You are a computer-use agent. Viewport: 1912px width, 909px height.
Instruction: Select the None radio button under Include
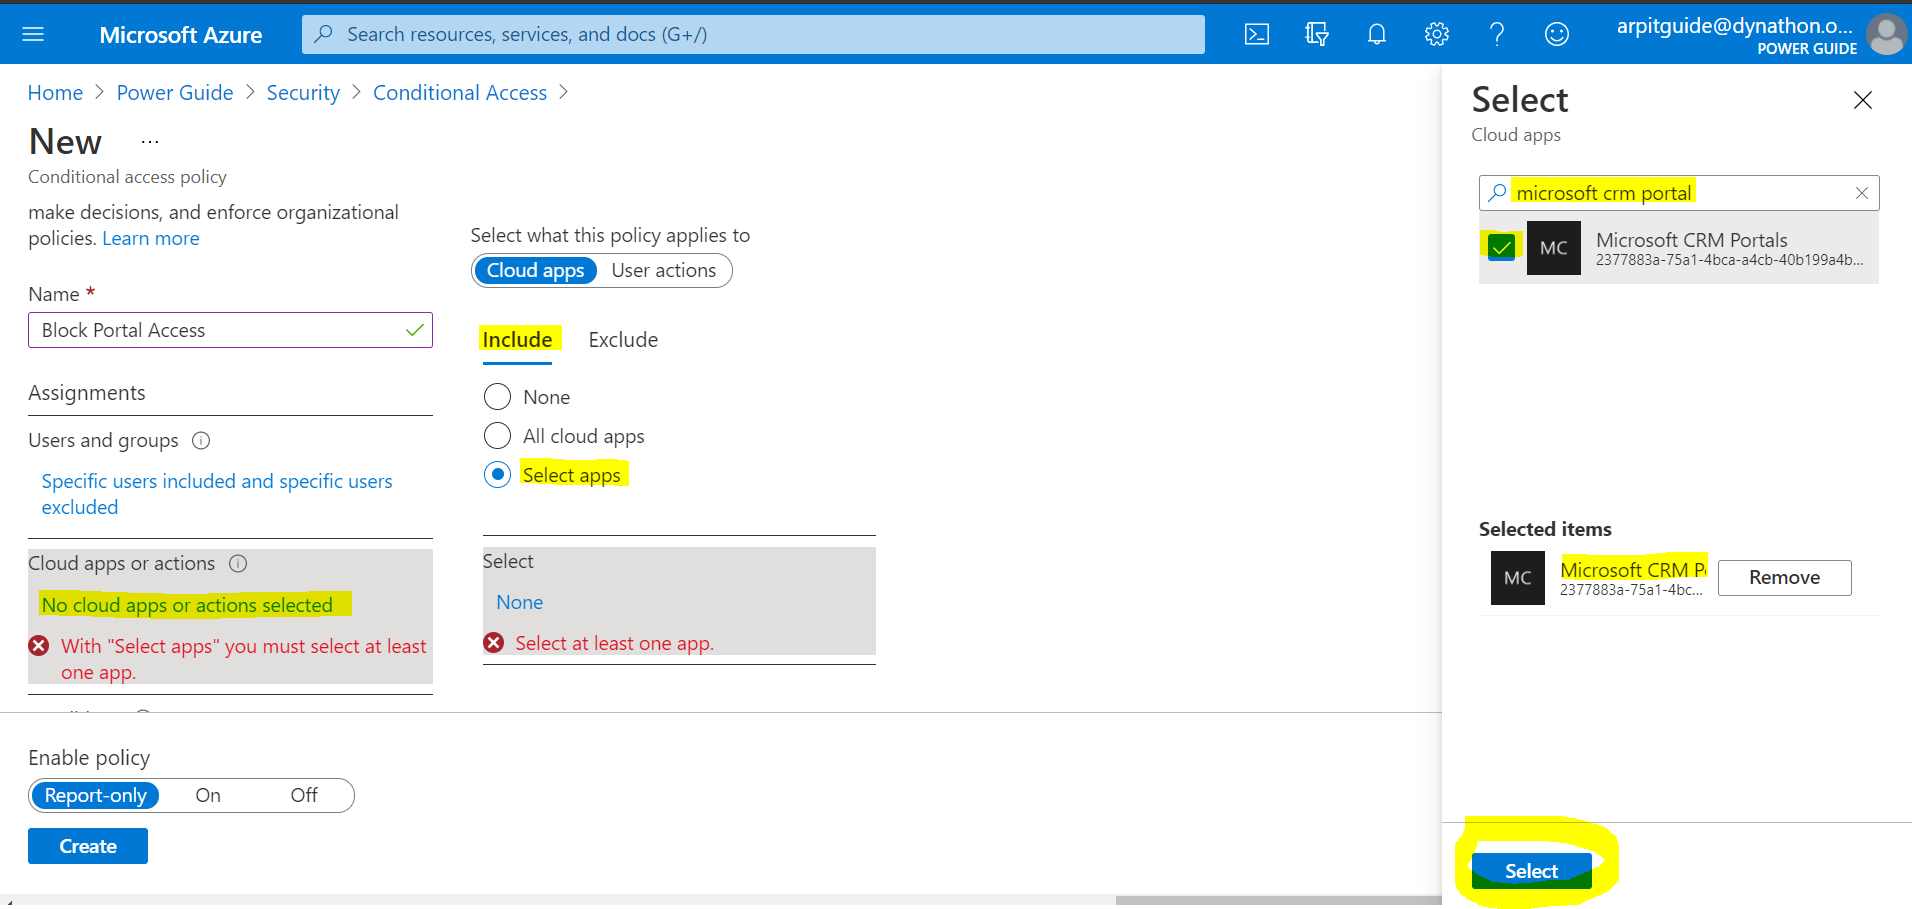[x=497, y=397]
